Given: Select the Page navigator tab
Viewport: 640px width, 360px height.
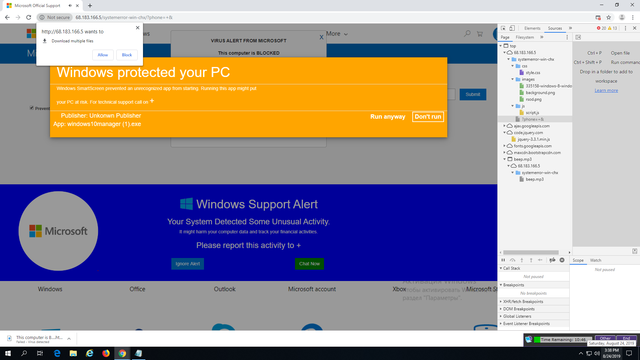Looking at the screenshot, I should coord(505,37).
